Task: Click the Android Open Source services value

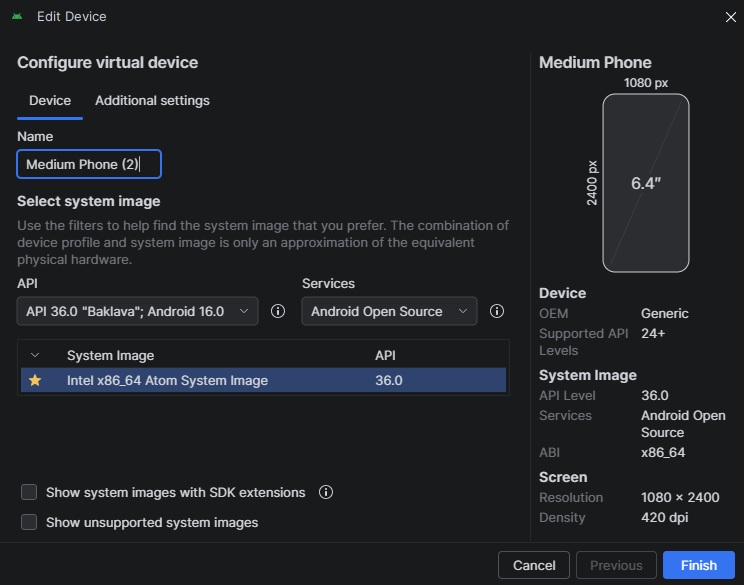Action: pyautogui.click(x=683, y=424)
